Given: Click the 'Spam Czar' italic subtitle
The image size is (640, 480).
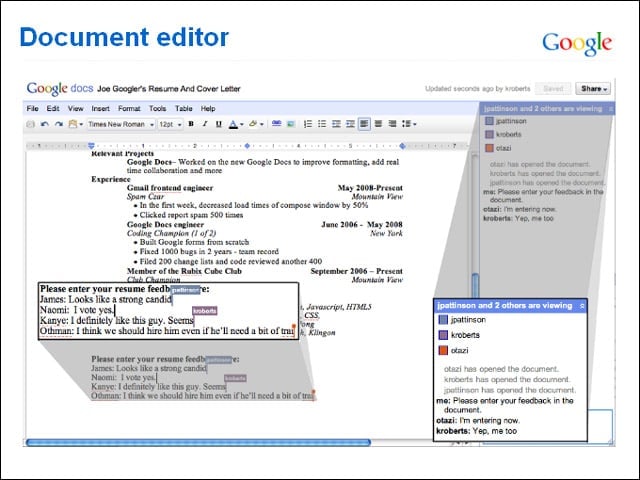Looking at the screenshot, I should (x=145, y=196).
